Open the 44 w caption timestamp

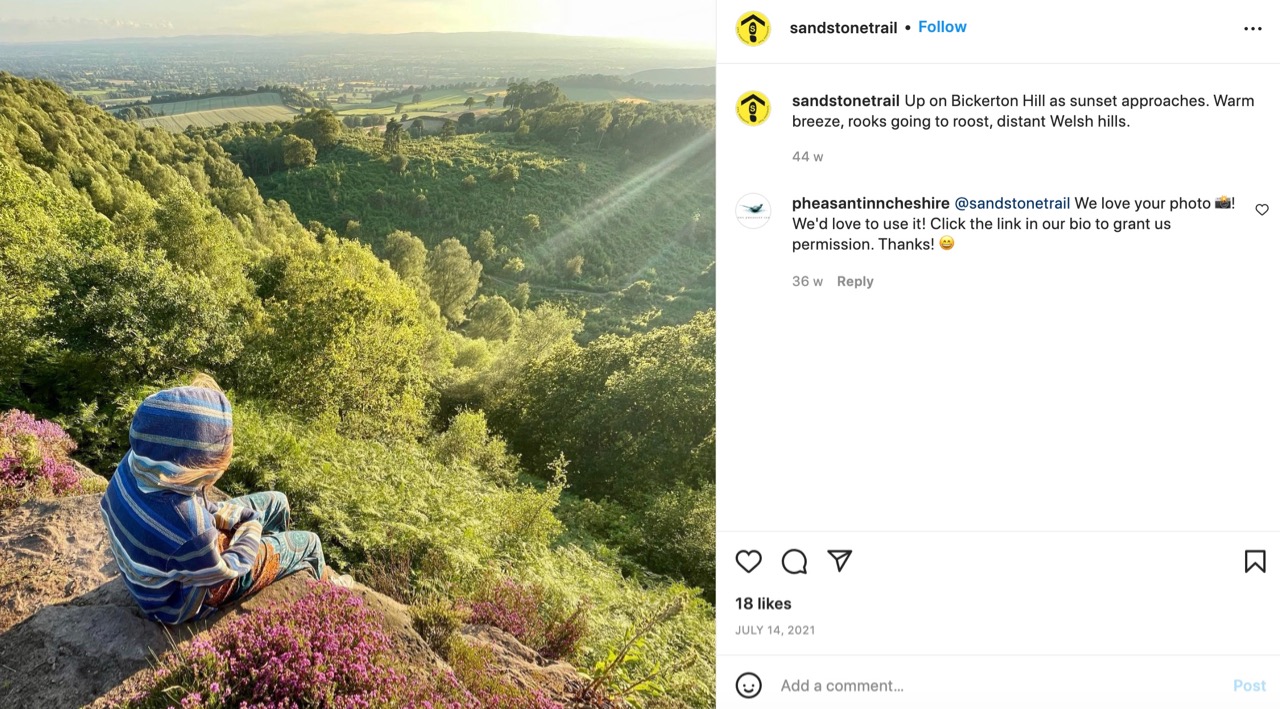(x=807, y=157)
